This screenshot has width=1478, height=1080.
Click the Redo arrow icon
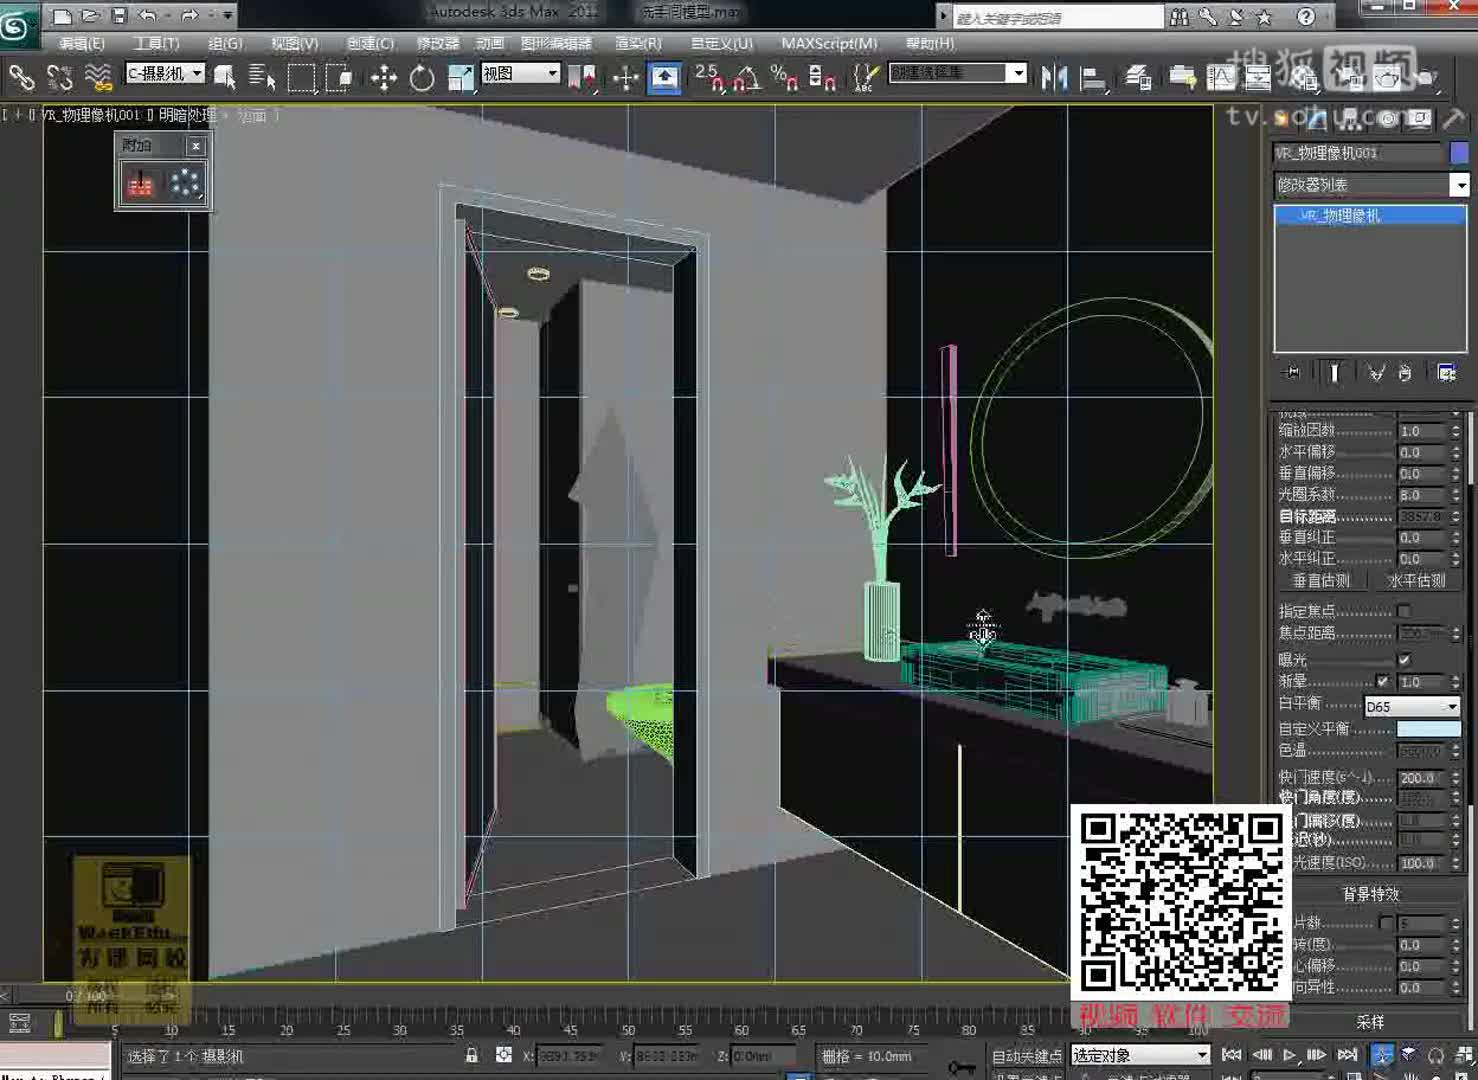tap(189, 15)
